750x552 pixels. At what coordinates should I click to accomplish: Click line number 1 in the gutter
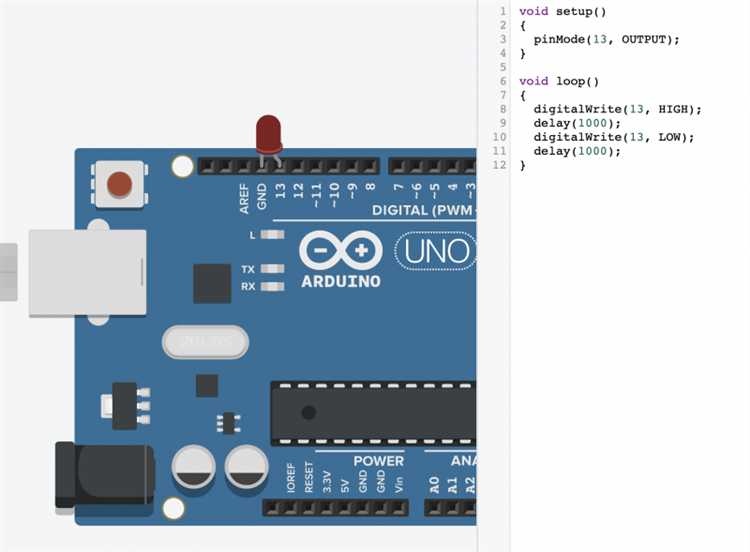pos(503,11)
